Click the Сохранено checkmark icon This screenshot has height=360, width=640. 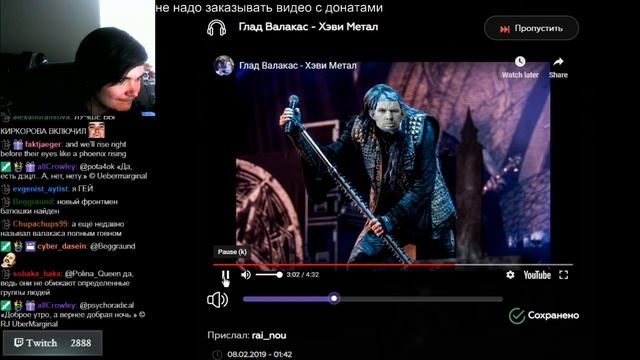click(x=517, y=316)
